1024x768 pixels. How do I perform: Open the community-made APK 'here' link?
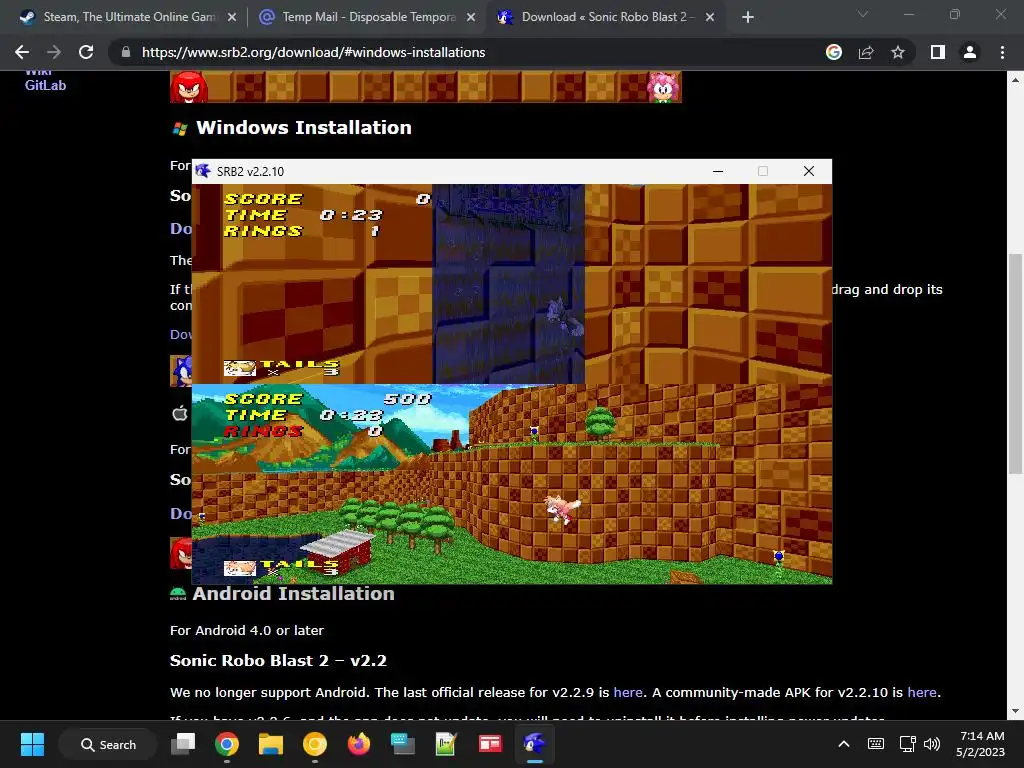point(921,692)
